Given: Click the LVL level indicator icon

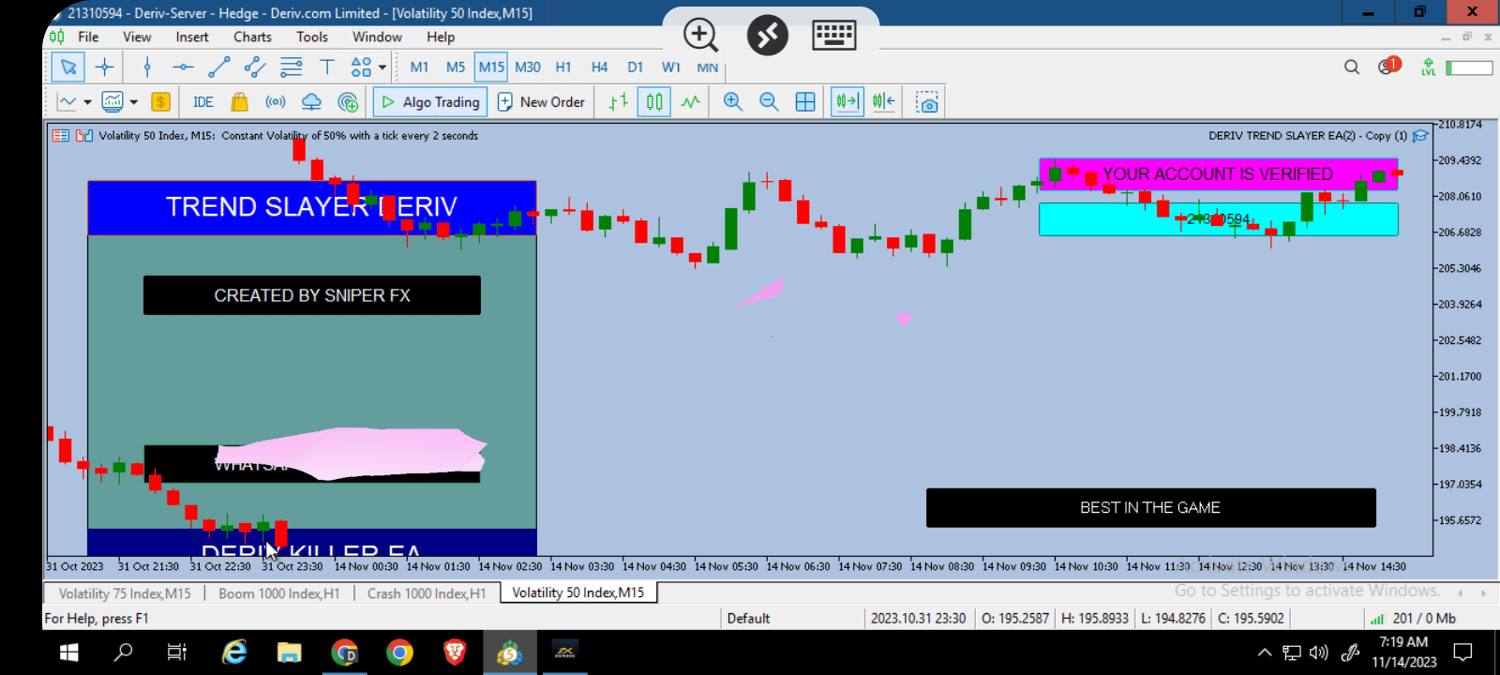Looking at the screenshot, I should point(1428,67).
